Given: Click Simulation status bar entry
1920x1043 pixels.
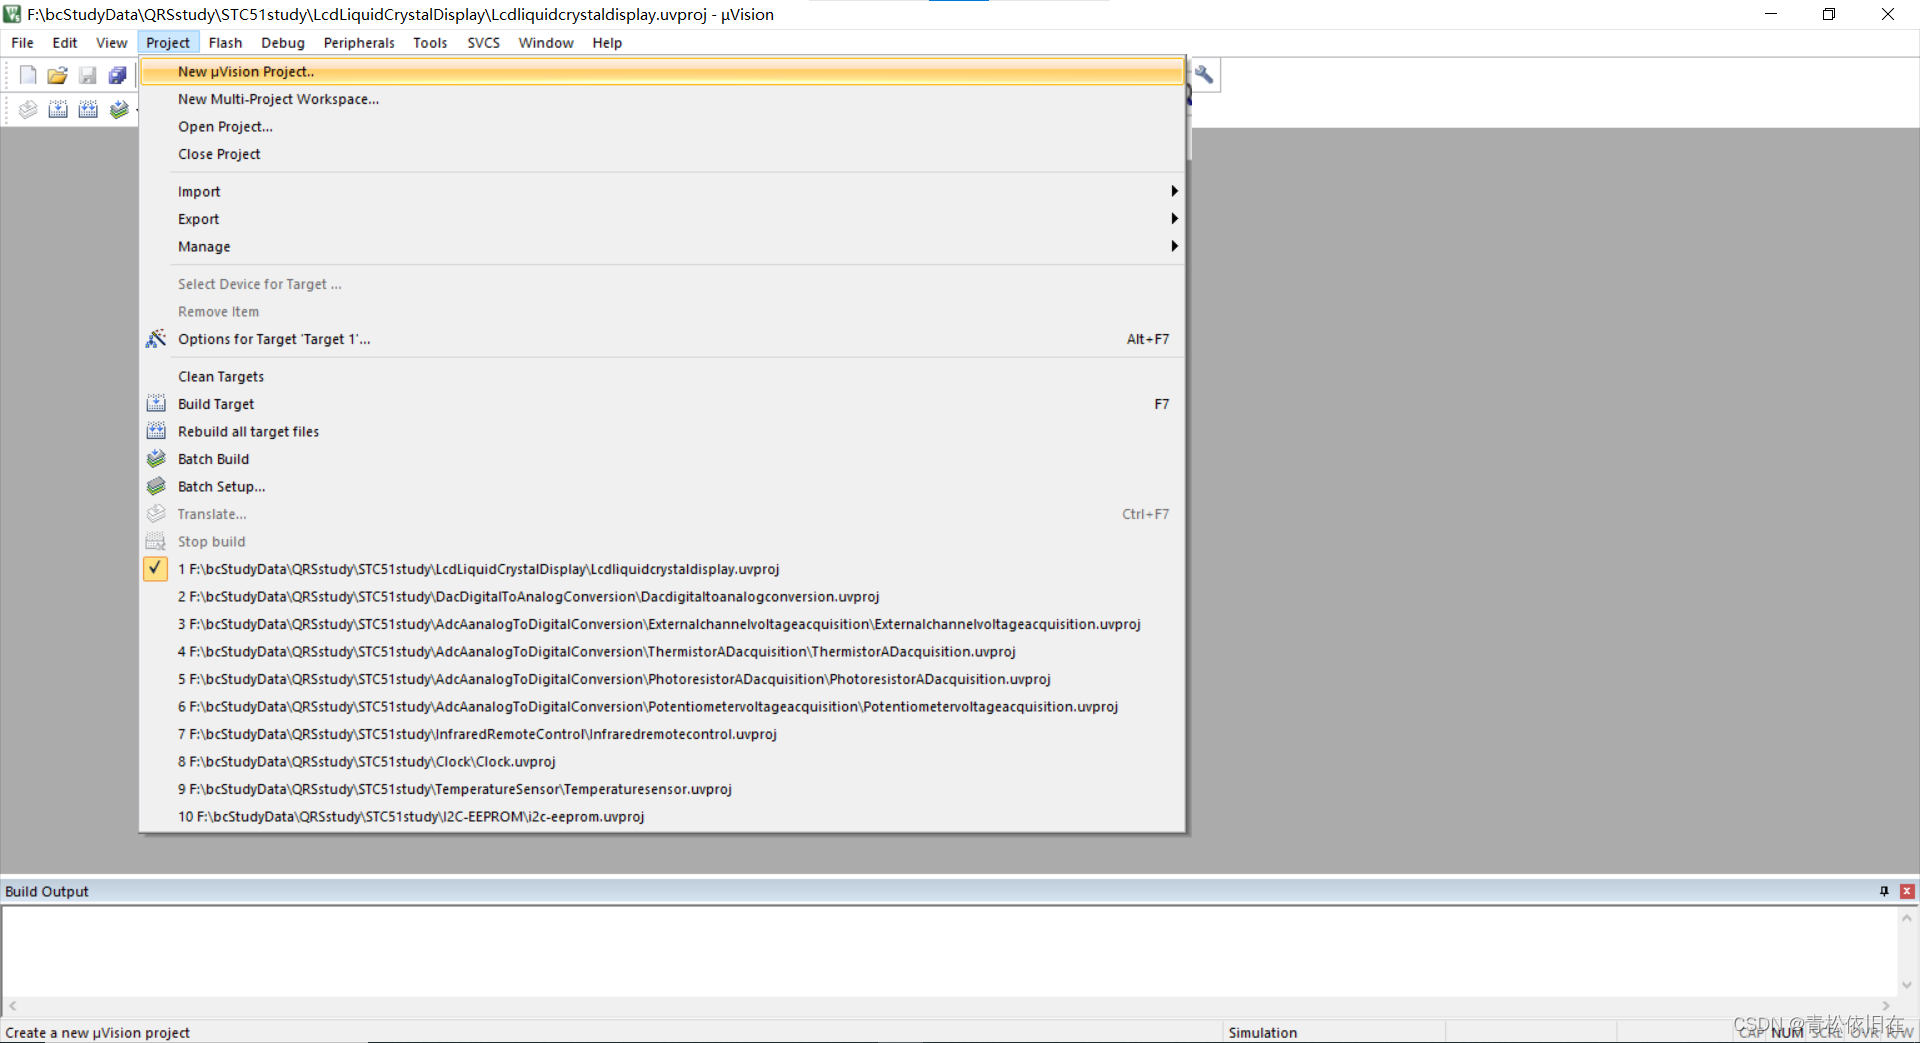Looking at the screenshot, I should point(1262,1033).
